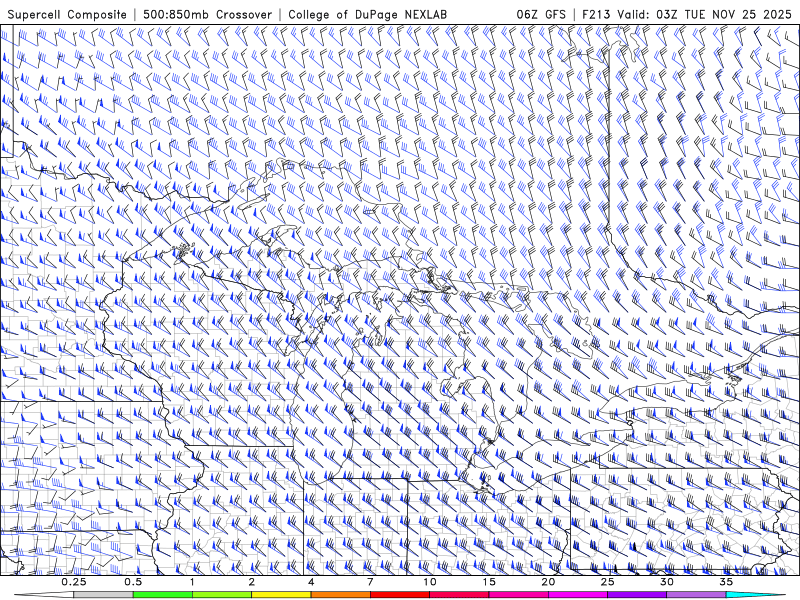Click the F213 Valid 03Z TUE NOV 25 2025 text

coord(687,15)
